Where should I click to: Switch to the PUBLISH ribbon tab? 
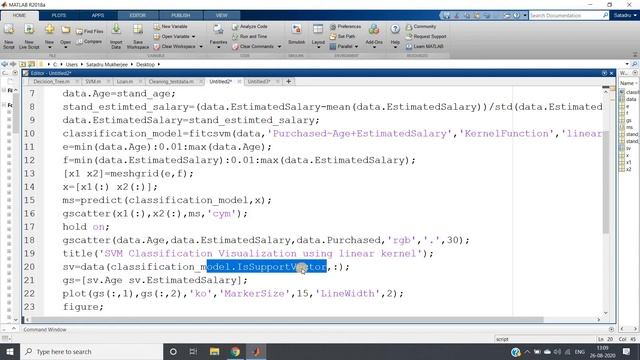coord(180,16)
